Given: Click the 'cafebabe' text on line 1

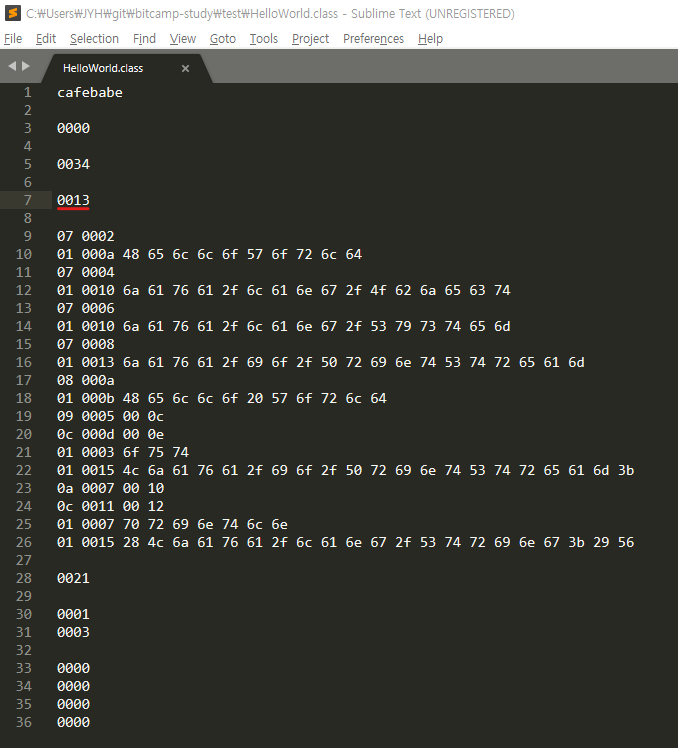Looking at the screenshot, I should (90, 93).
